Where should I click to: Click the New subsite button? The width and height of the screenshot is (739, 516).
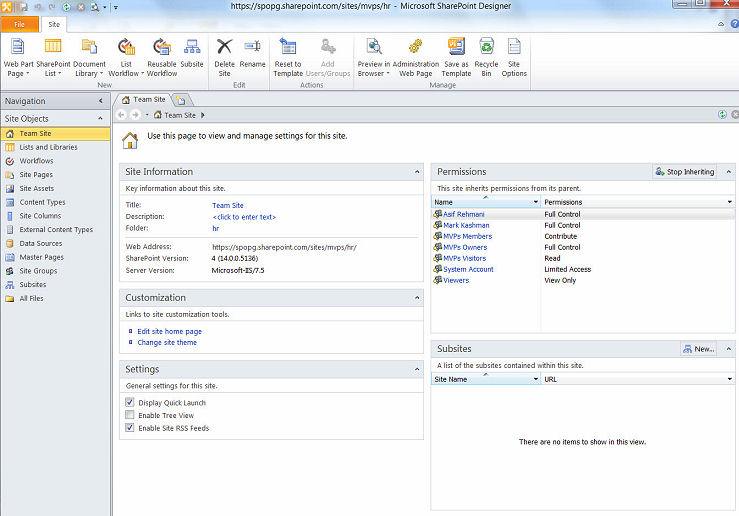[x=698, y=349]
